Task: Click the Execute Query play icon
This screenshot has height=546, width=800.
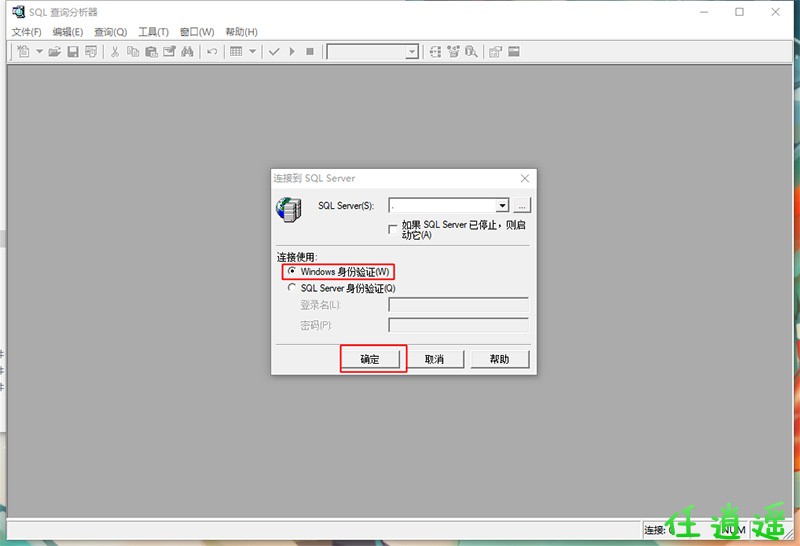Action: point(292,52)
